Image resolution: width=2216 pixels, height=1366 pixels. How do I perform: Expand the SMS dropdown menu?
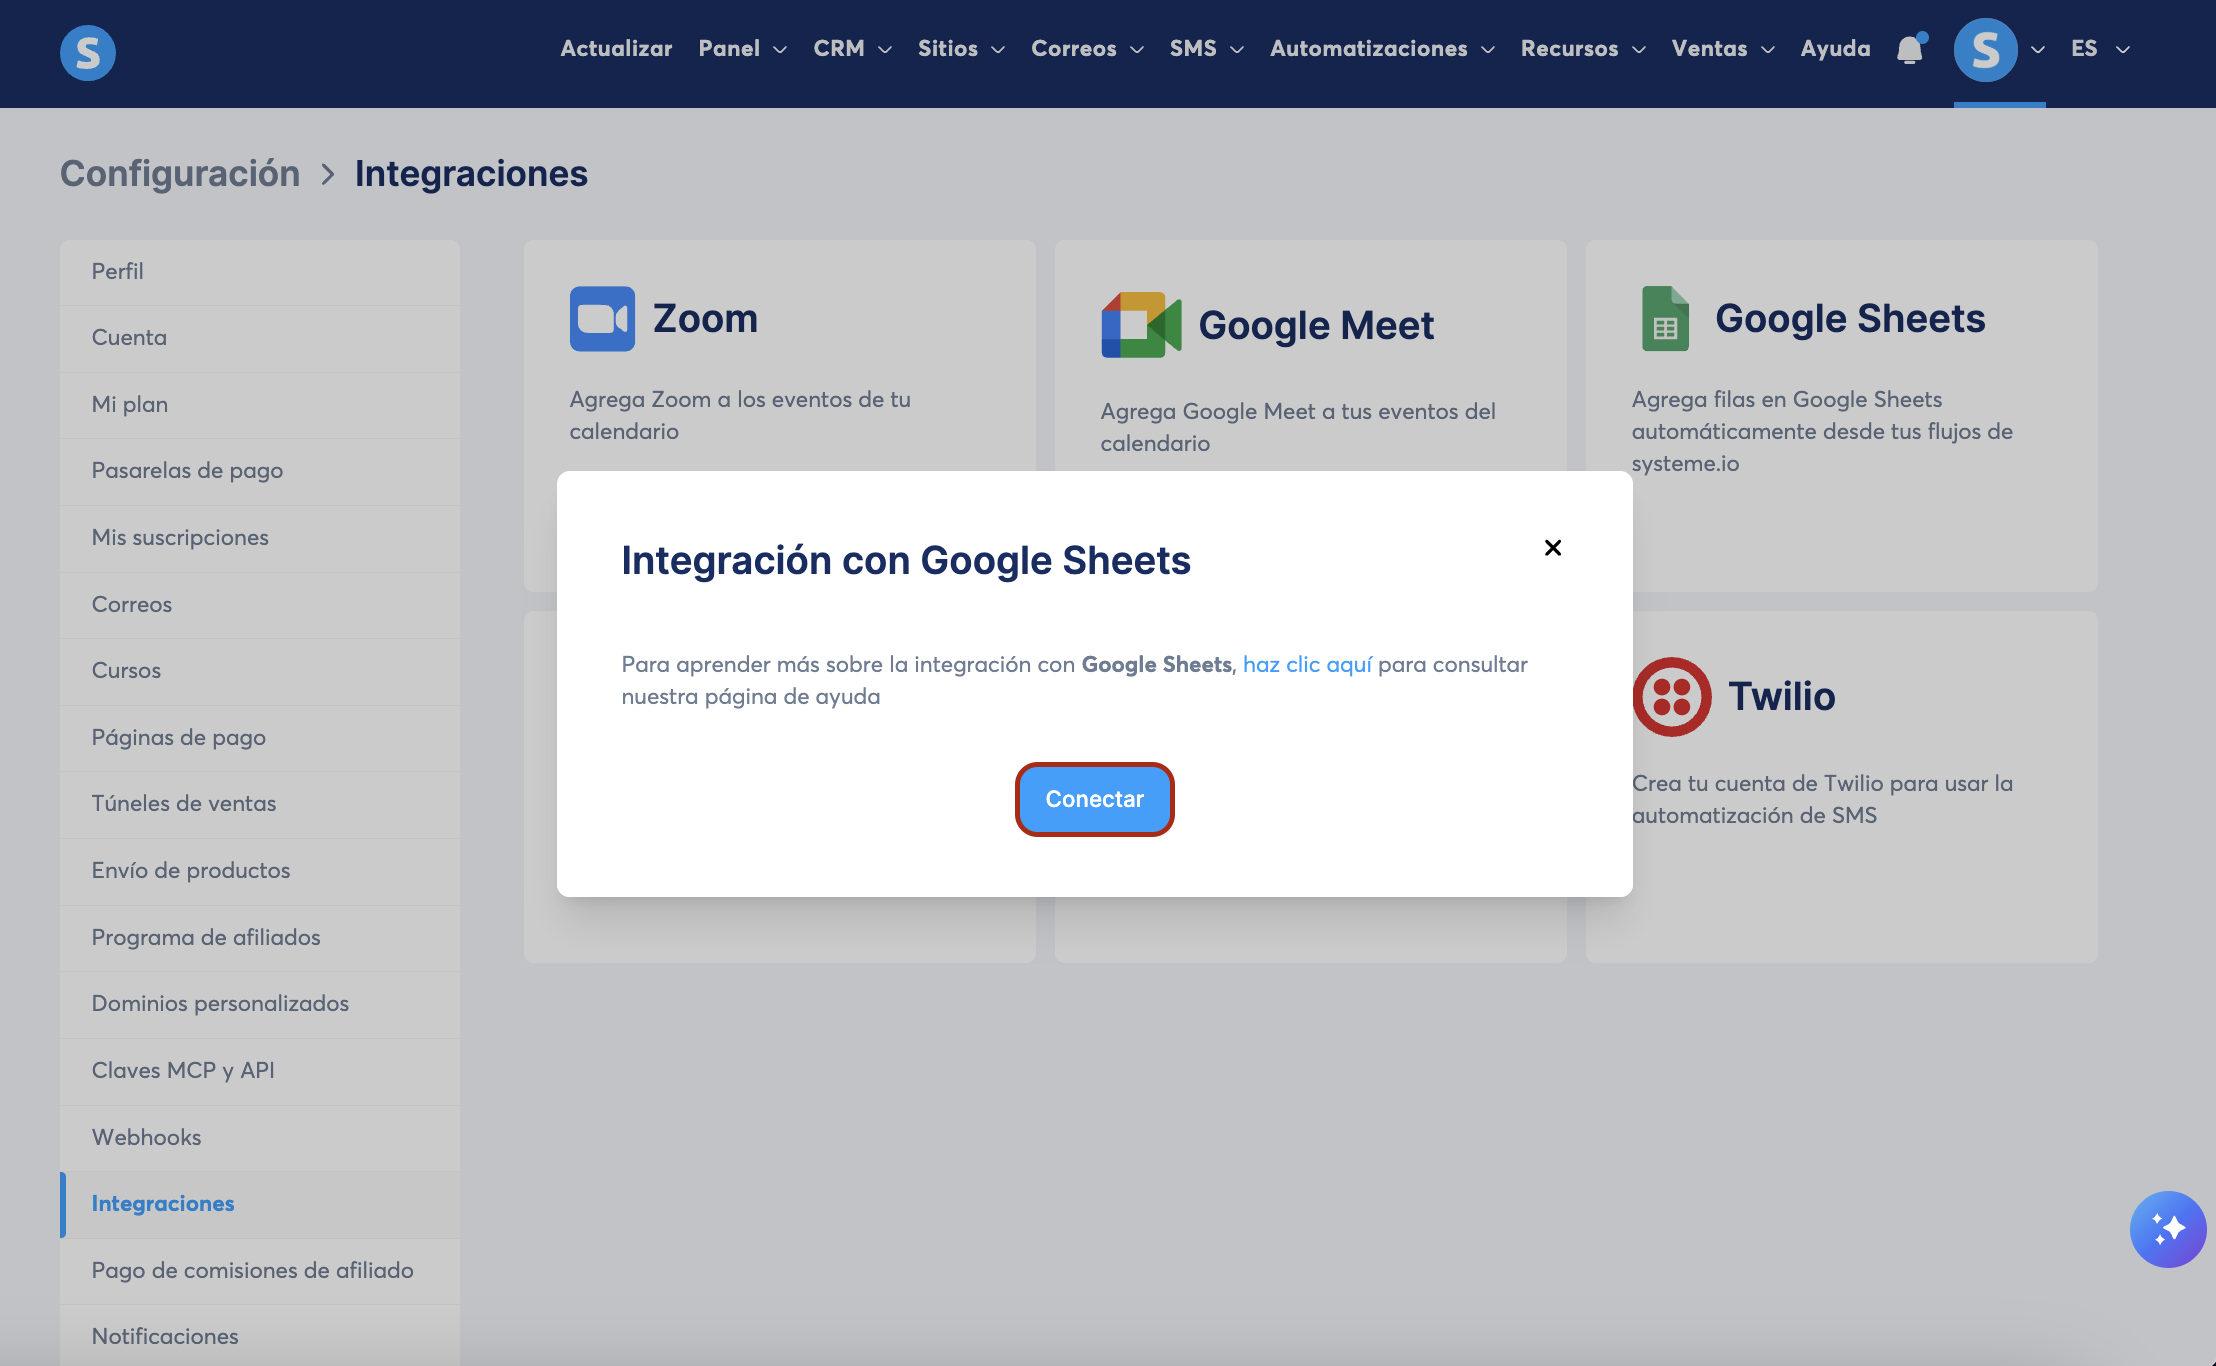click(x=1206, y=48)
